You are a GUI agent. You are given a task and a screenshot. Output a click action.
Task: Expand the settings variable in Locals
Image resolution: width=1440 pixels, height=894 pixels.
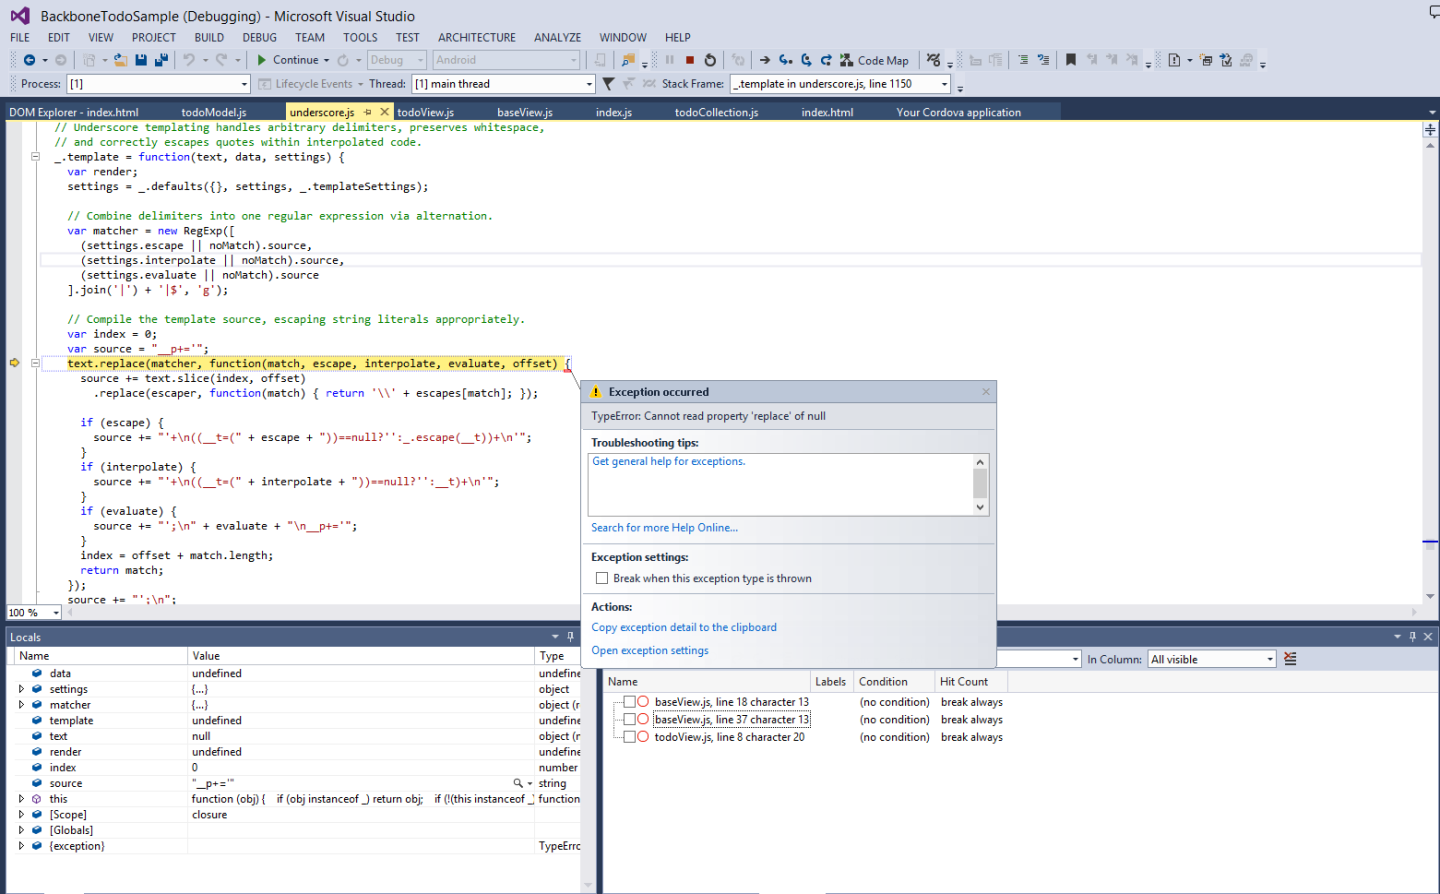(x=21, y=689)
